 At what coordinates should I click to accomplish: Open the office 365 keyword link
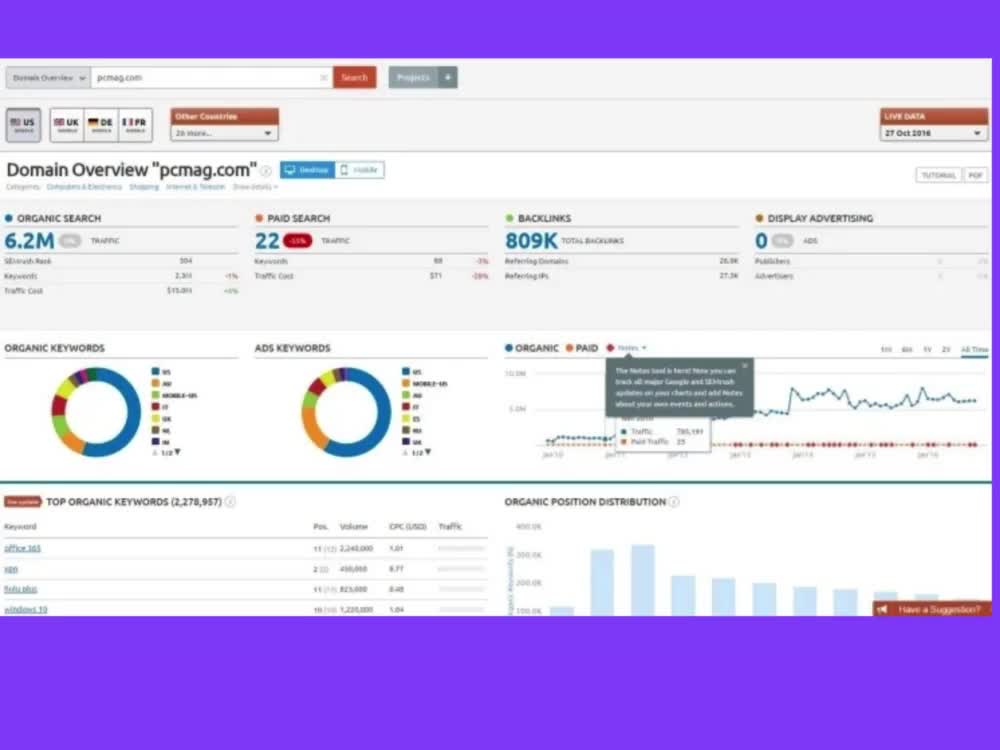[22, 548]
